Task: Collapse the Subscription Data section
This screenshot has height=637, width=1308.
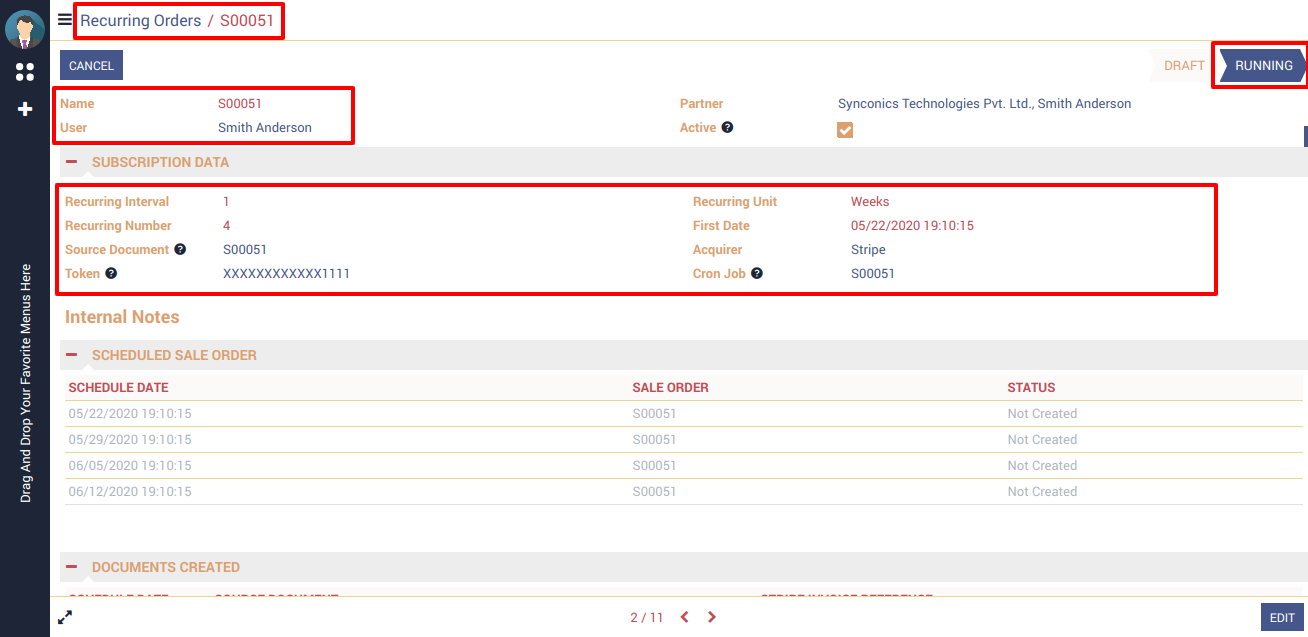Action: [72, 162]
